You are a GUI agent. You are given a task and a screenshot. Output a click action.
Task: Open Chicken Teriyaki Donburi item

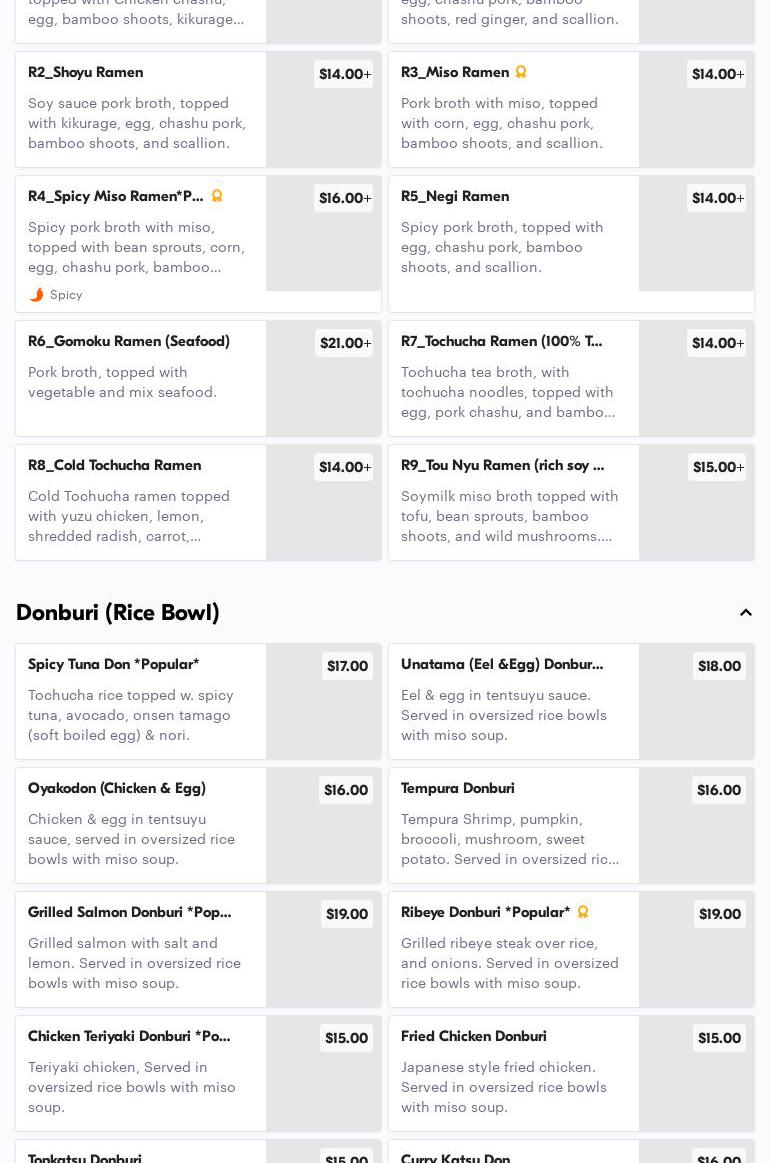click(x=198, y=1073)
